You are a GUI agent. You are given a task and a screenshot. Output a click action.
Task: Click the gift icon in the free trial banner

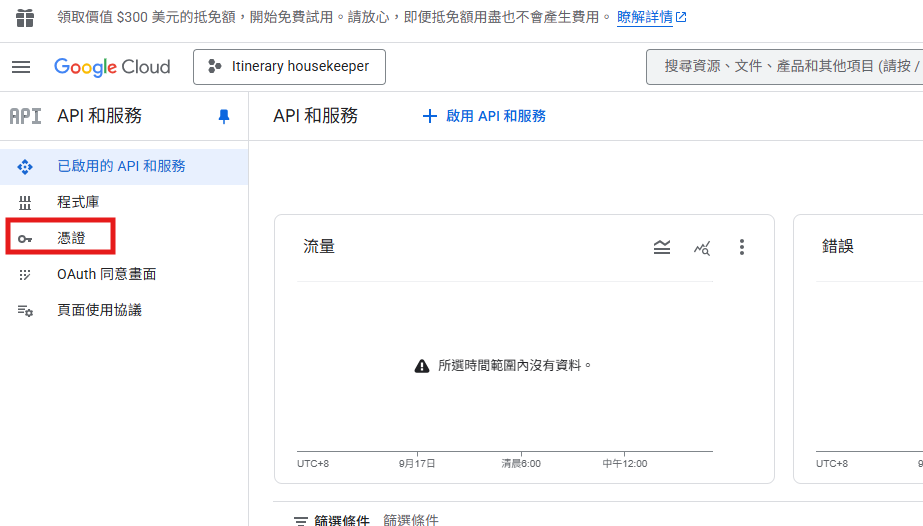click(25, 18)
